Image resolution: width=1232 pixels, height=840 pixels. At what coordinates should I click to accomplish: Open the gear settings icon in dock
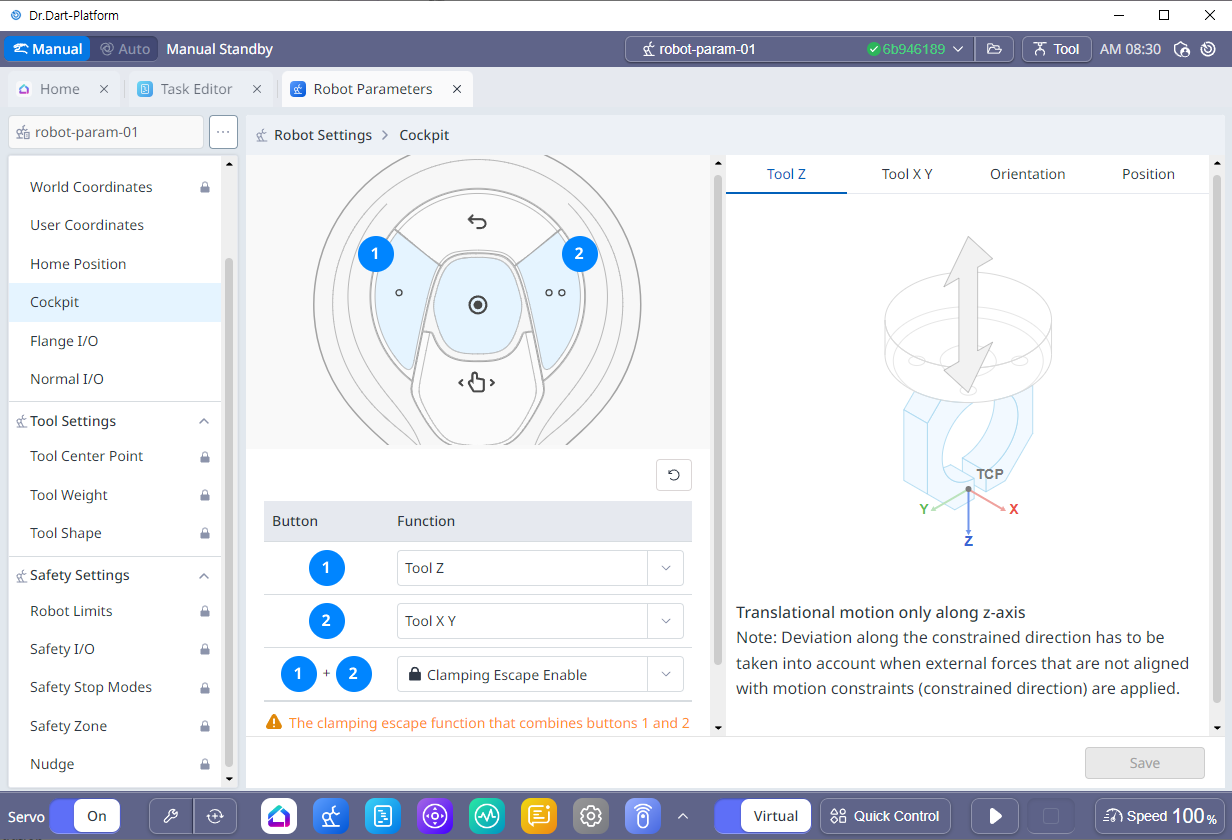[590, 816]
